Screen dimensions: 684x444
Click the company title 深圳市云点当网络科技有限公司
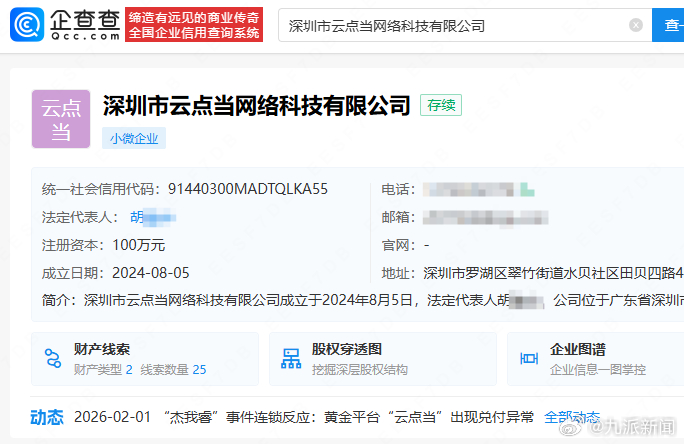point(256,106)
